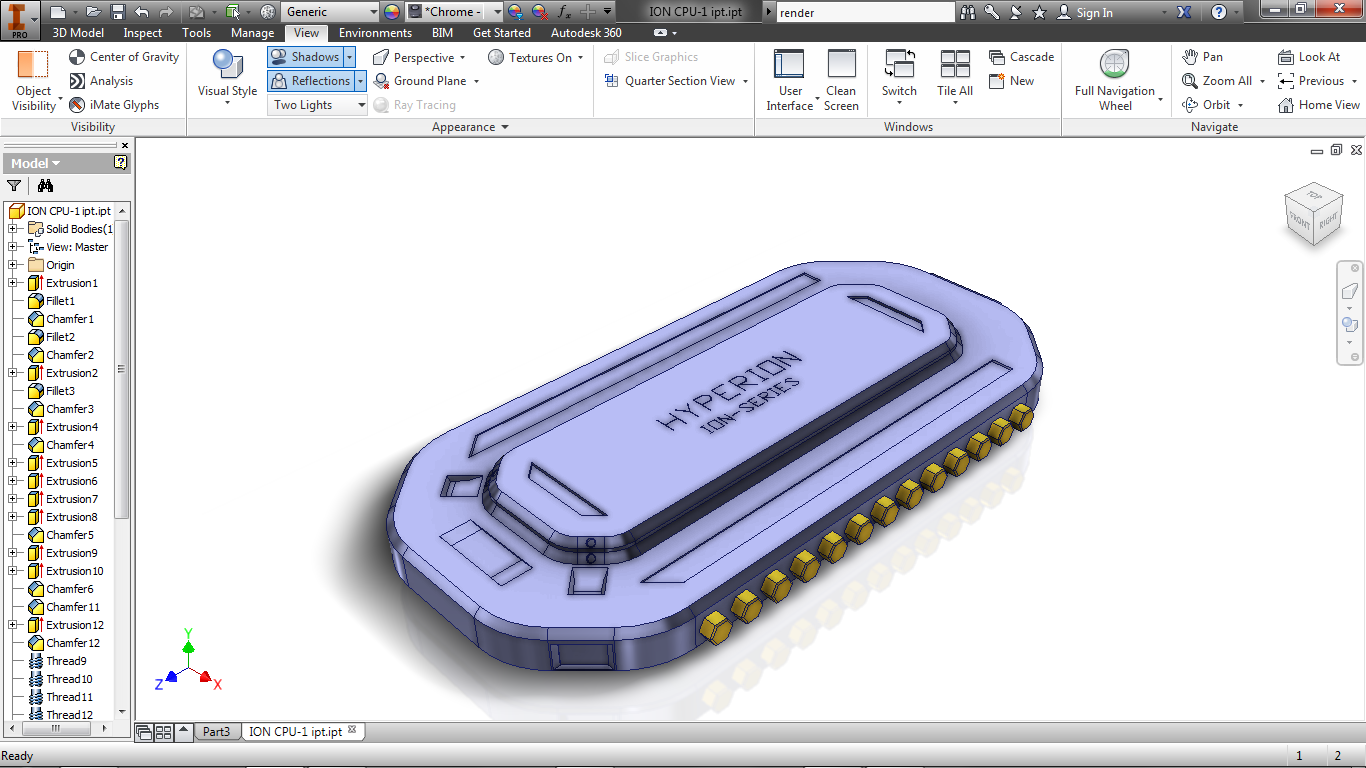Click the Perspective view button

coord(413,57)
